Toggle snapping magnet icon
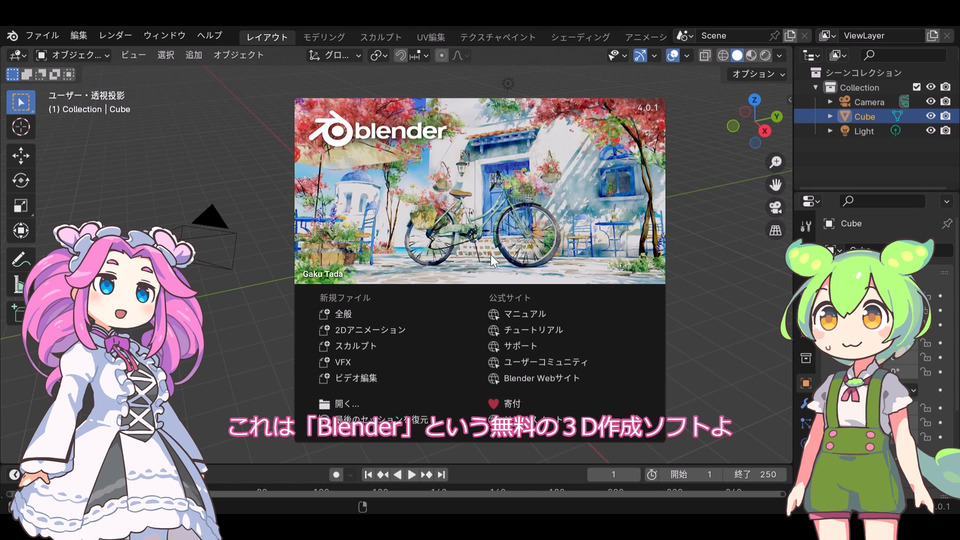This screenshot has height=540, width=960. pyautogui.click(x=400, y=55)
